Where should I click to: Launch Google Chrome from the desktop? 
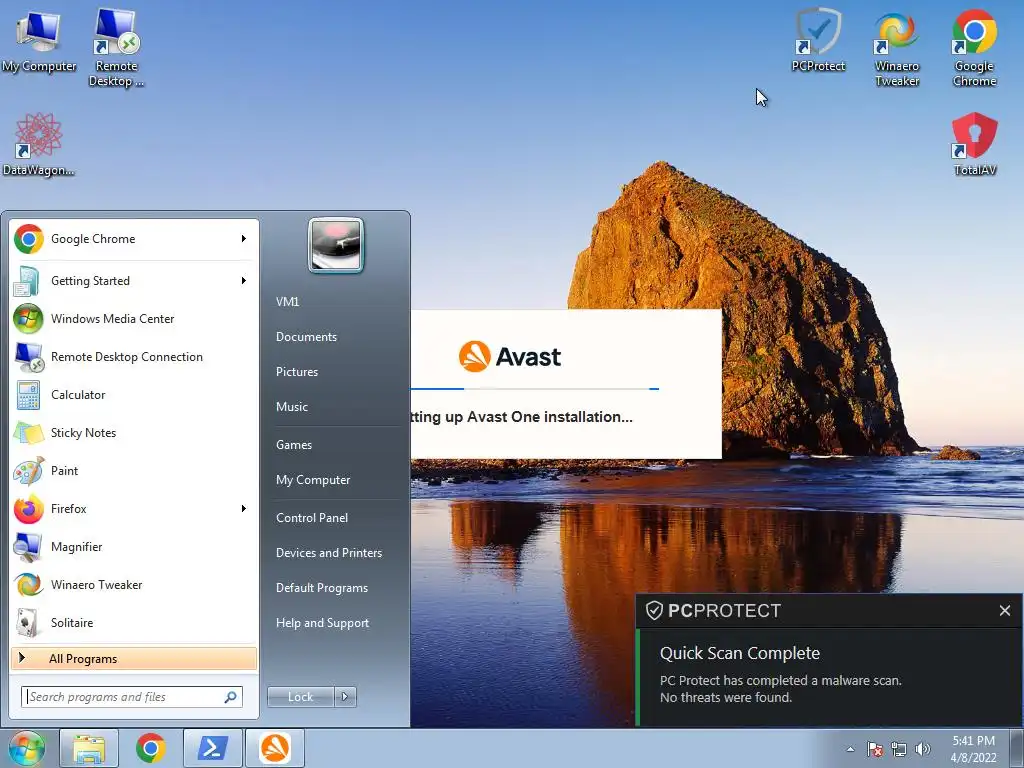(x=974, y=47)
